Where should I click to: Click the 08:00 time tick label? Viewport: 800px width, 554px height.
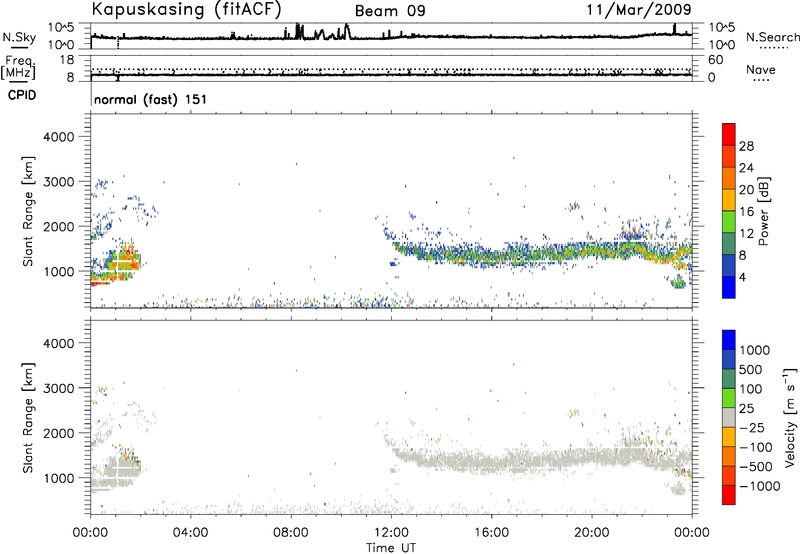pyautogui.click(x=291, y=533)
